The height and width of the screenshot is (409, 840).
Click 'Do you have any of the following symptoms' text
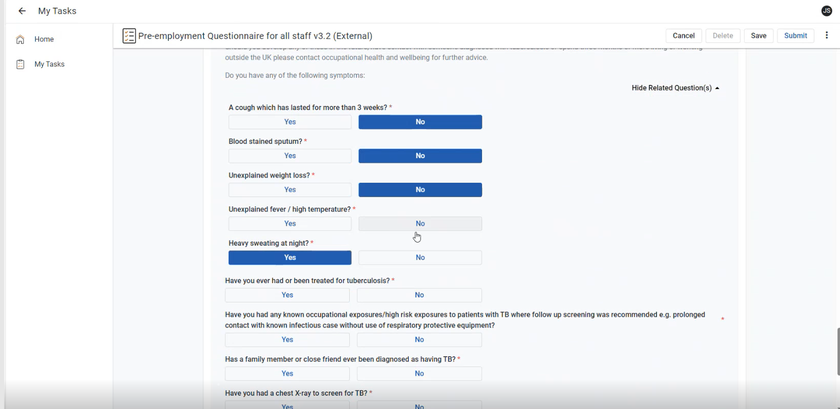(x=295, y=76)
